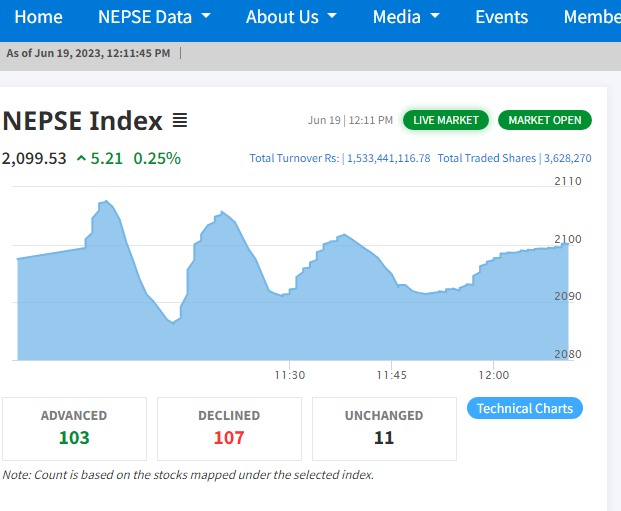
Task: Click the 11:30 time axis marker
Action: coord(290,375)
